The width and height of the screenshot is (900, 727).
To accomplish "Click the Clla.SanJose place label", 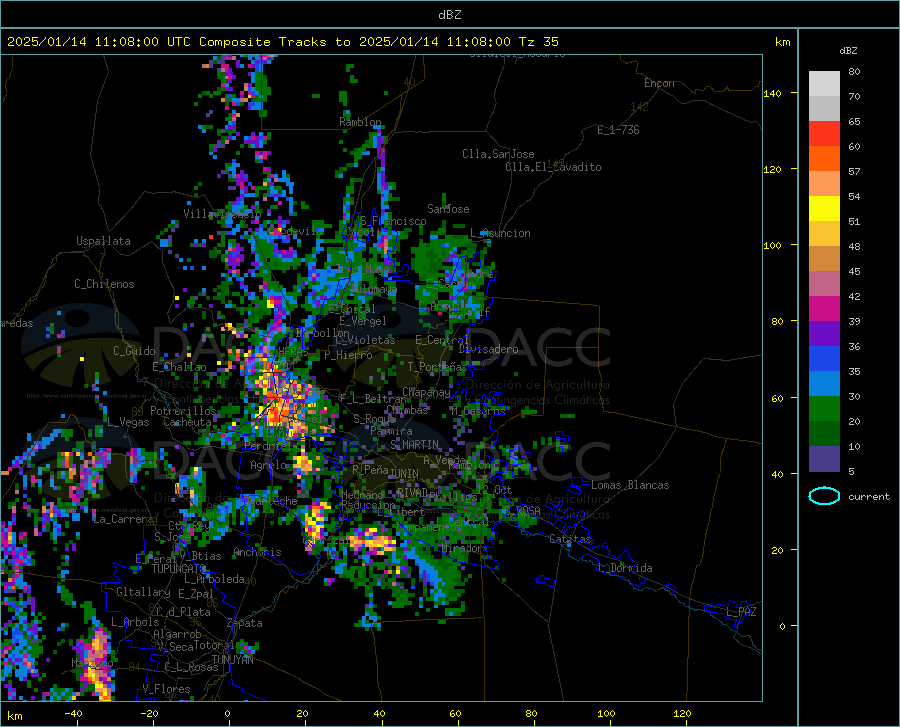I will [498, 154].
